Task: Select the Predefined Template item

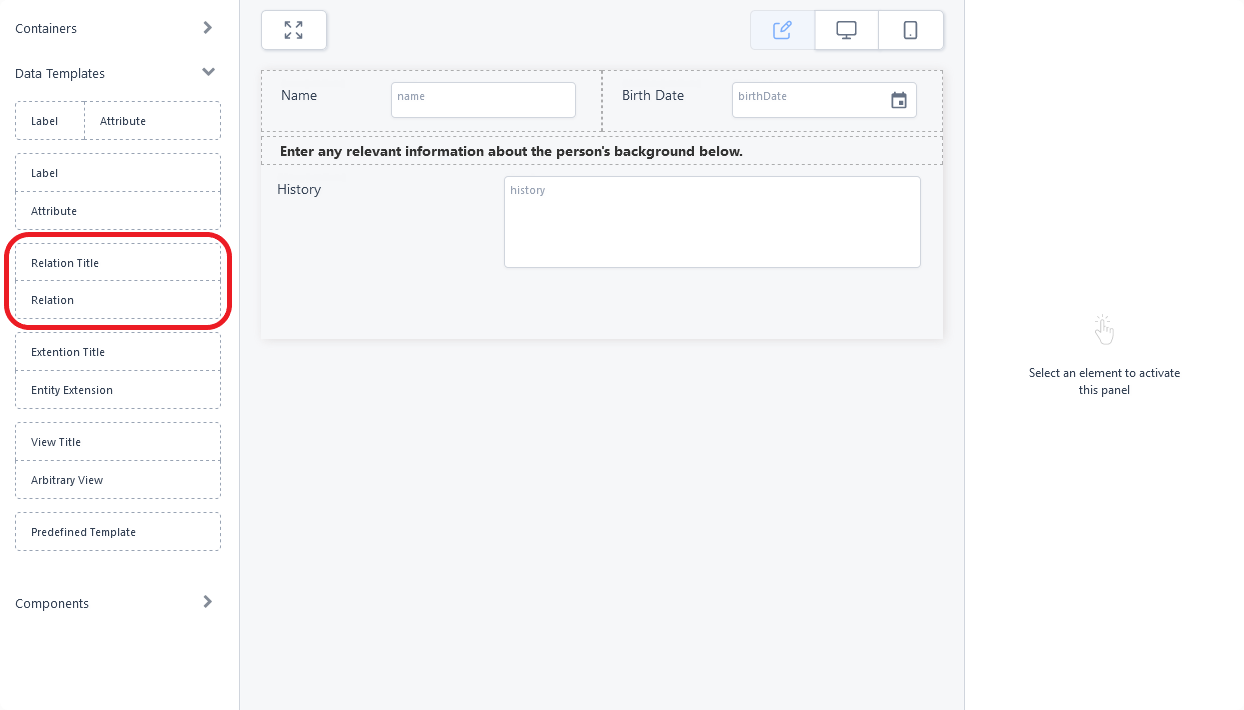Action: coord(117,532)
